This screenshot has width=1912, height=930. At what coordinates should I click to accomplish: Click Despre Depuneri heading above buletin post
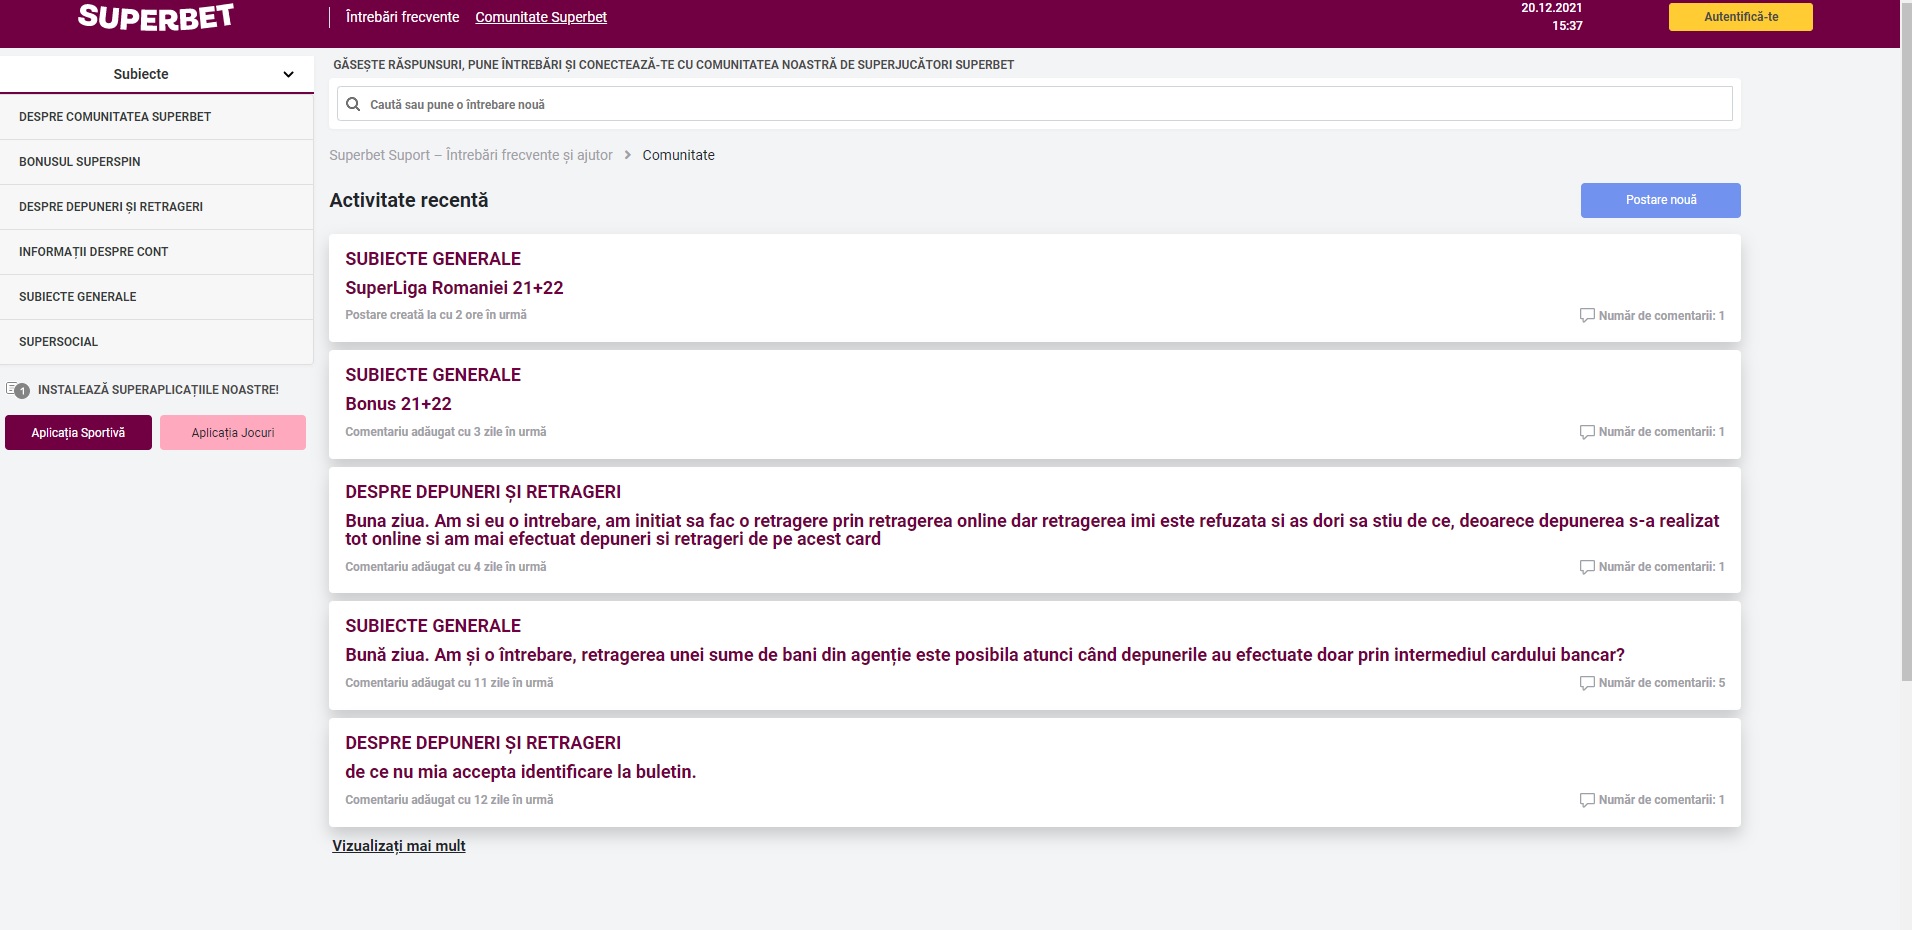483,743
